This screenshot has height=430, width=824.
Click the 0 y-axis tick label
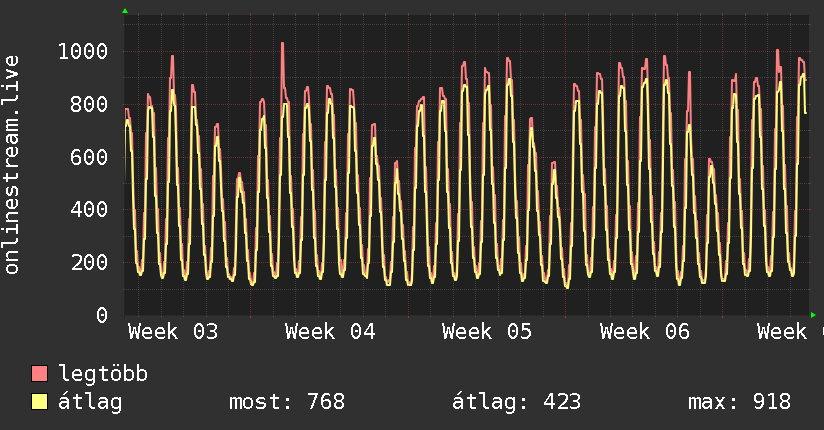point(102,316)
